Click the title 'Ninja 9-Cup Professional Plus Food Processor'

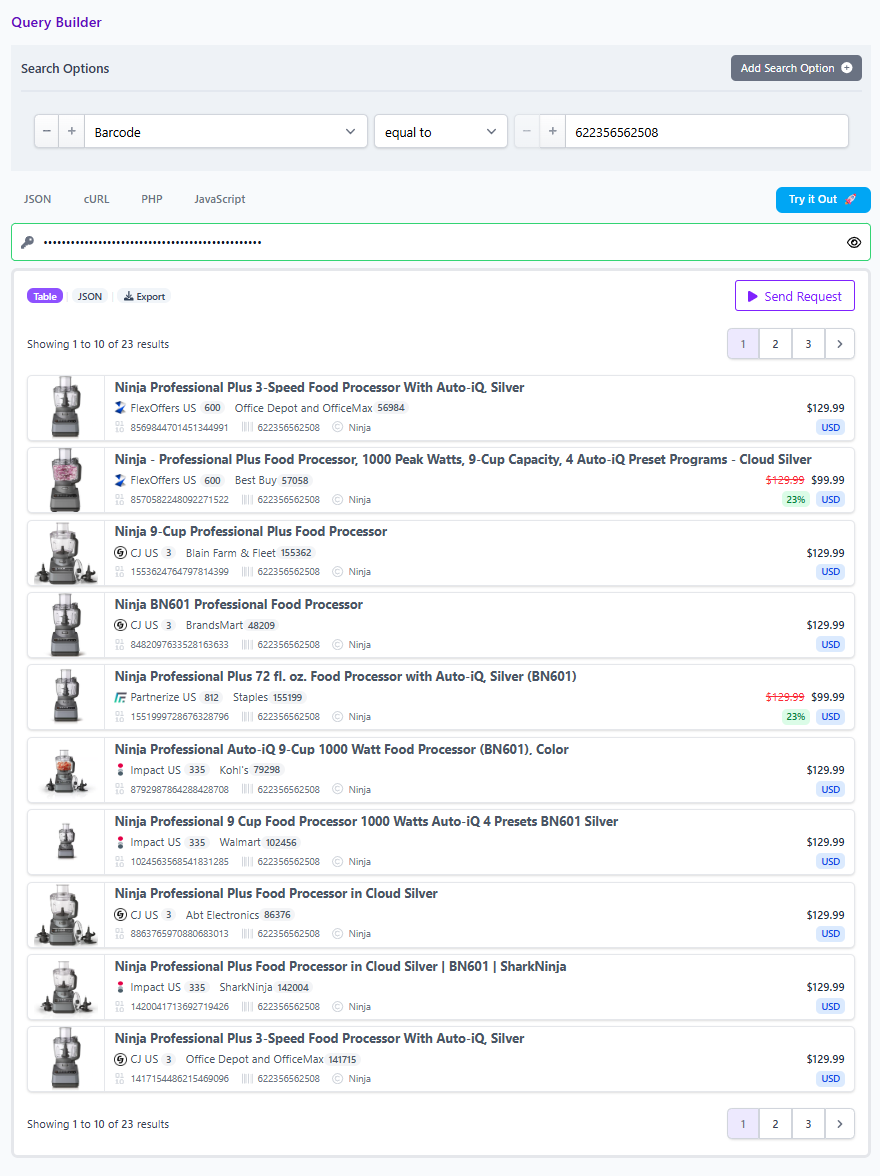(251, 532)
